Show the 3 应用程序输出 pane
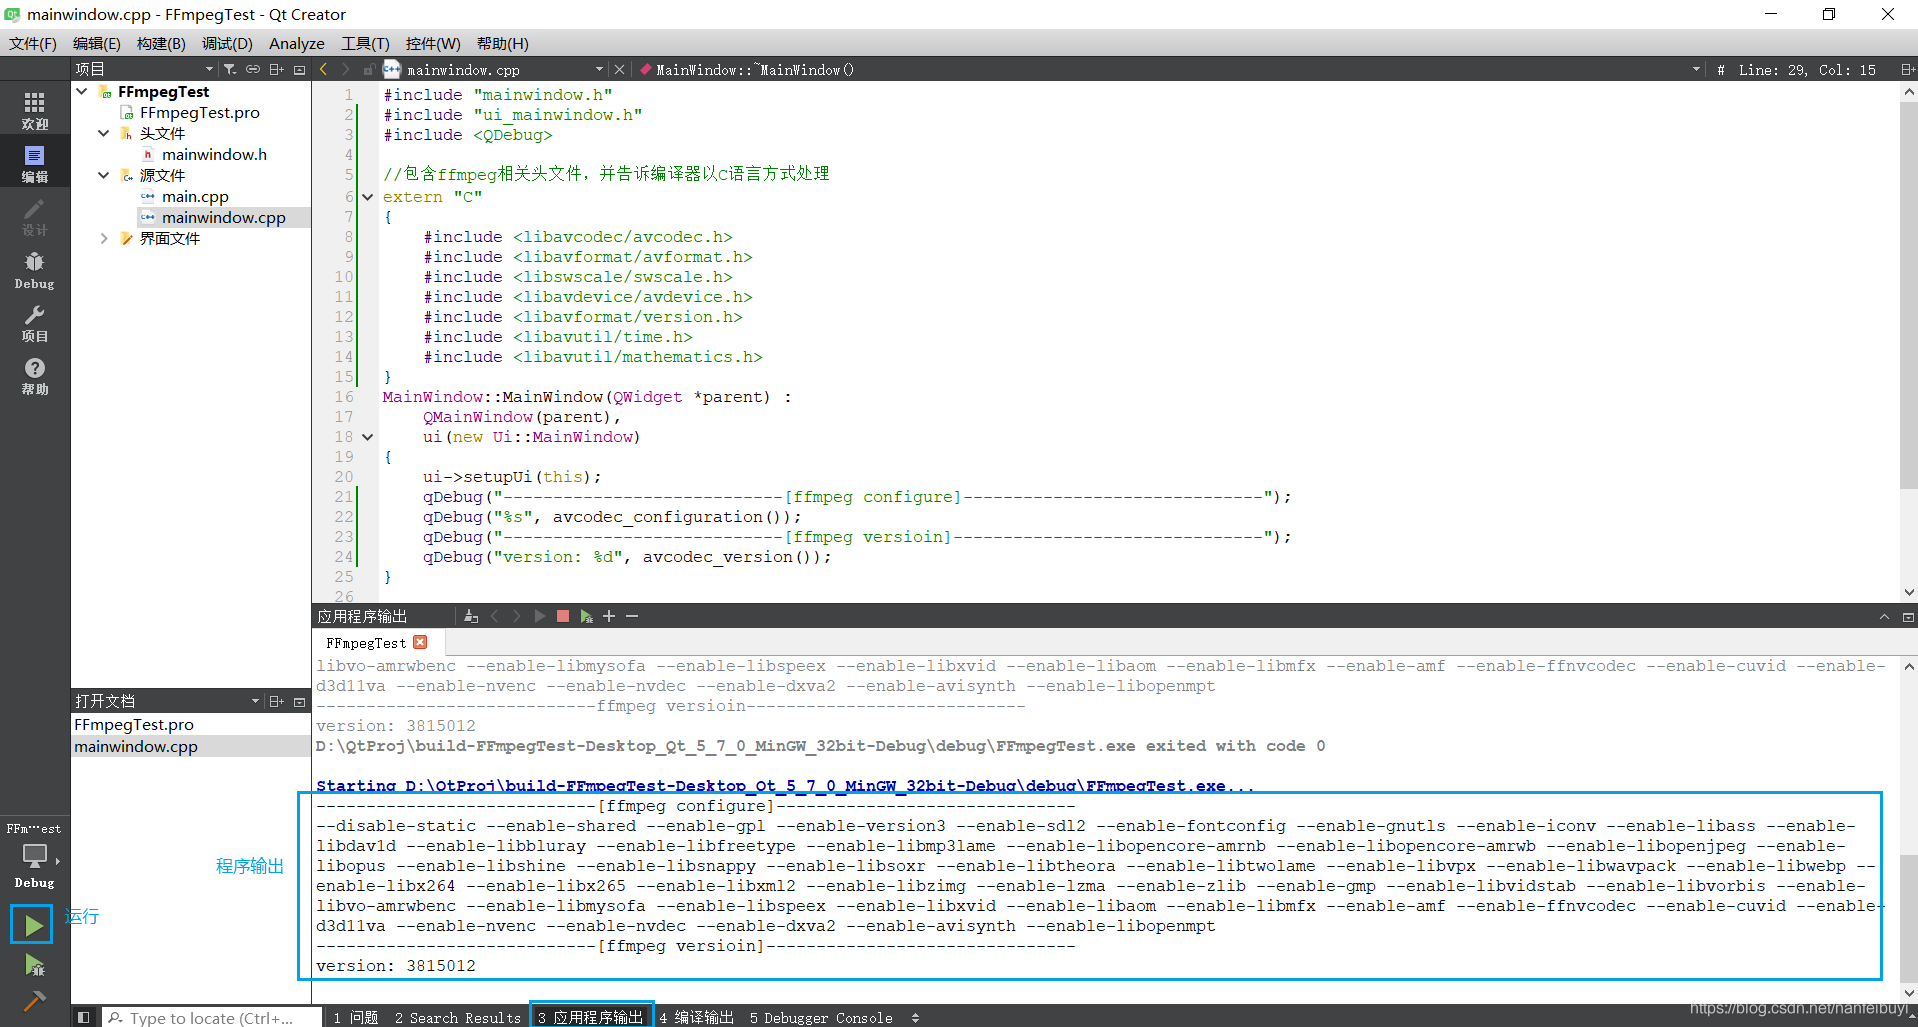Screen dimensions: 1918x1027 [x=591, y=1017]
